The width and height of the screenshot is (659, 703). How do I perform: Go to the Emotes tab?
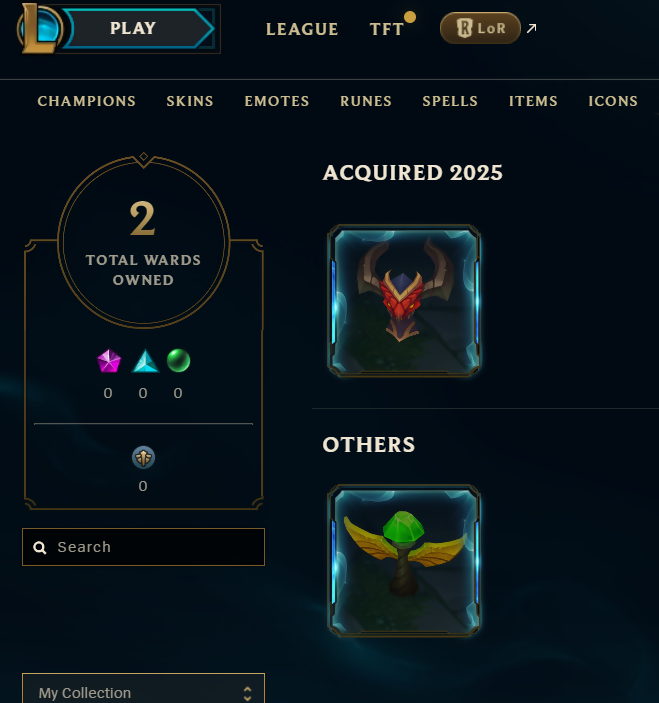[x=277, y=101]
